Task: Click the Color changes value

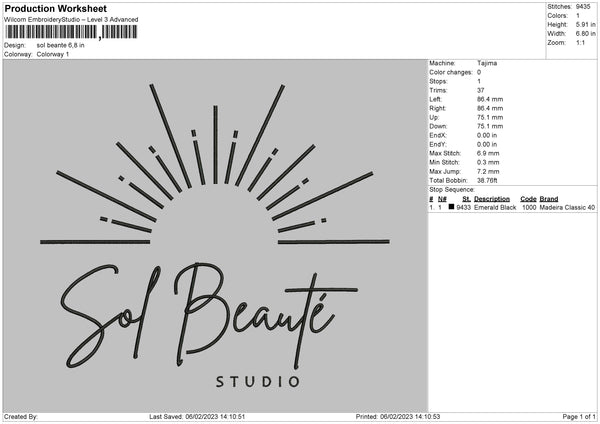Action: pyautogui.click(x=479, y=72)
